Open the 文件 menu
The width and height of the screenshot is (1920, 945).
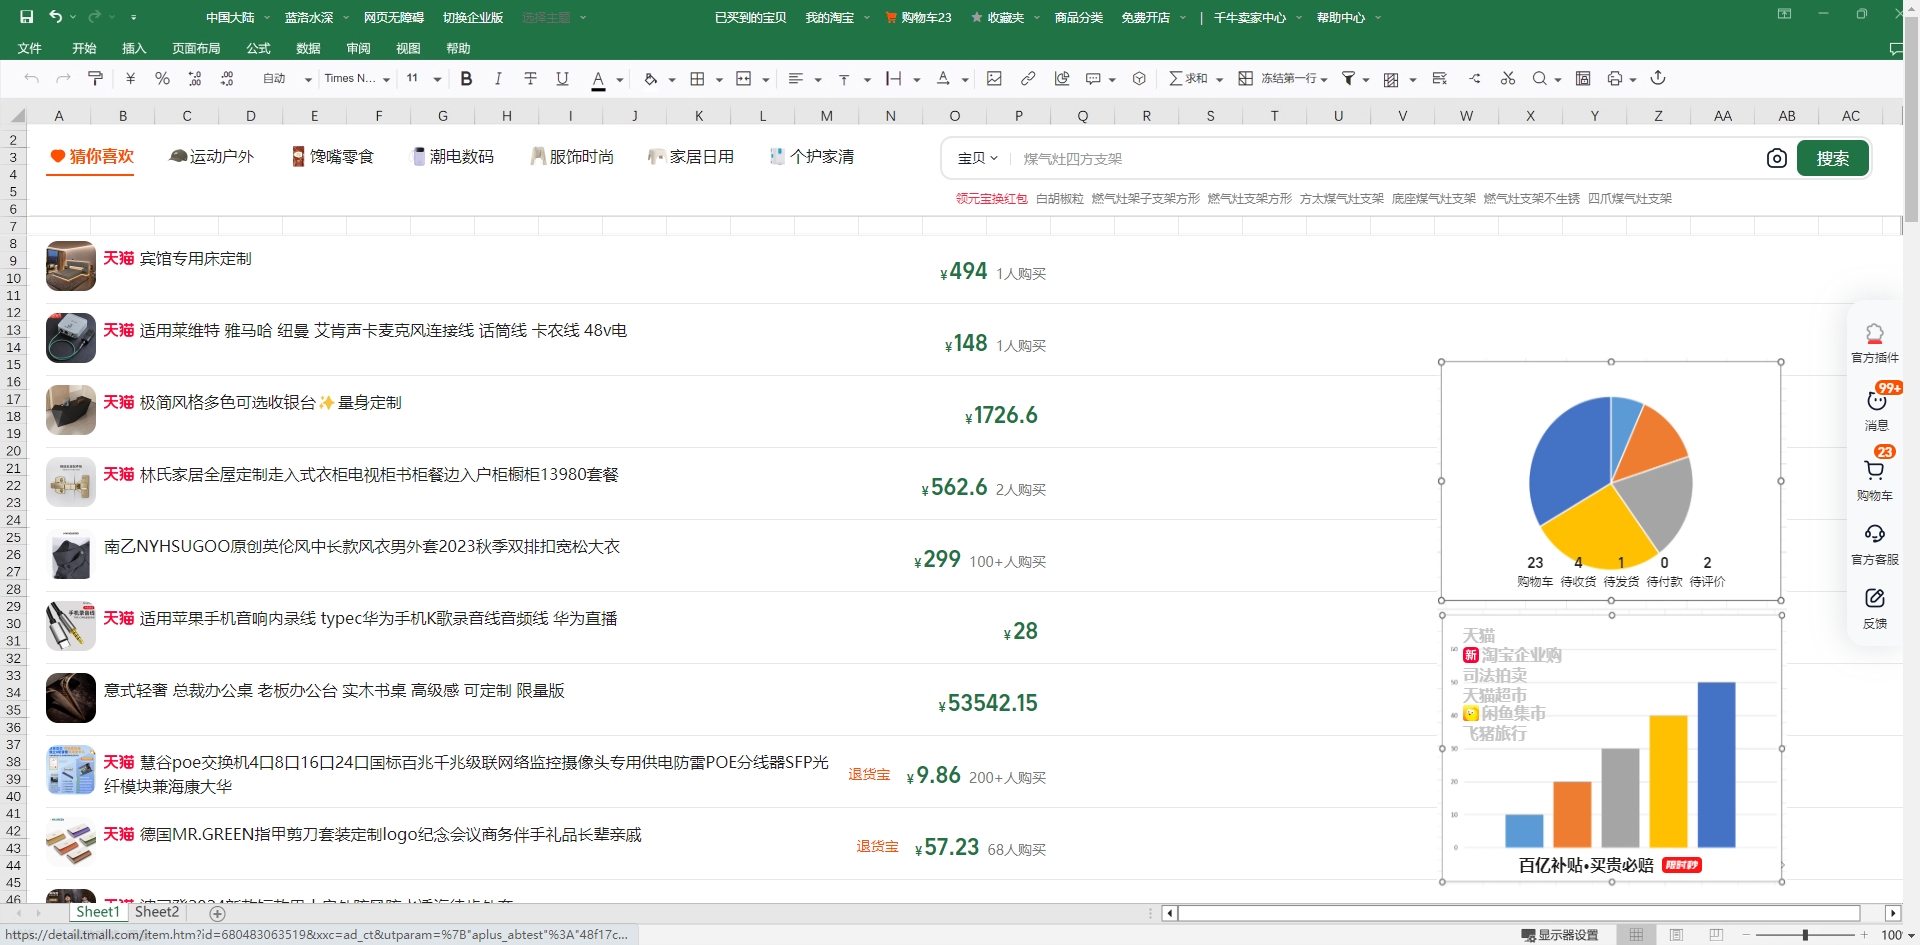pyautogui.click(x=30, y=48)
